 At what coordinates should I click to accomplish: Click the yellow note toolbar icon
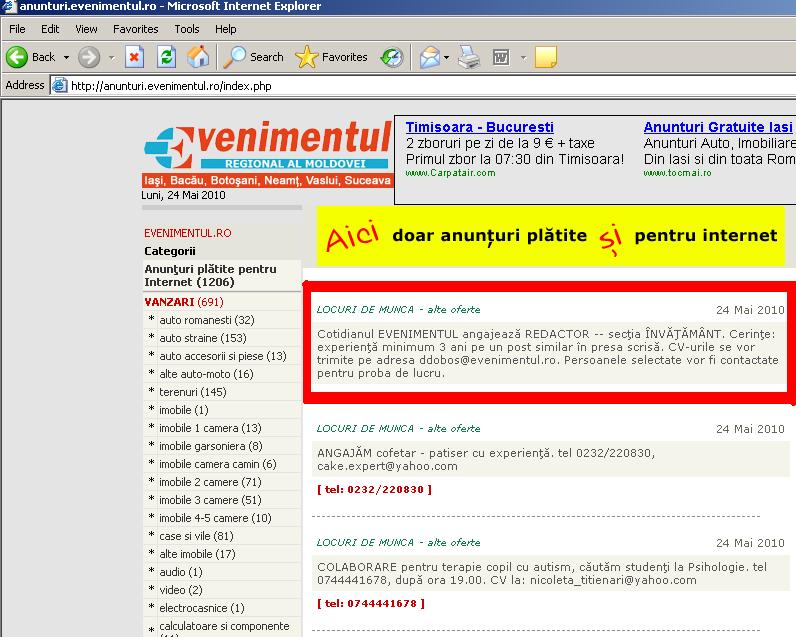tap(546, 57)
